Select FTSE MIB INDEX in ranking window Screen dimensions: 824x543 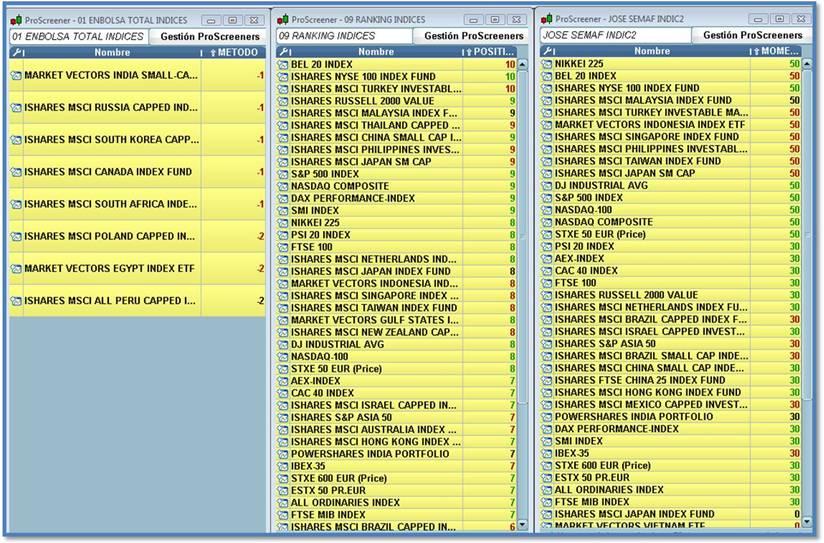tap(397, 515)
